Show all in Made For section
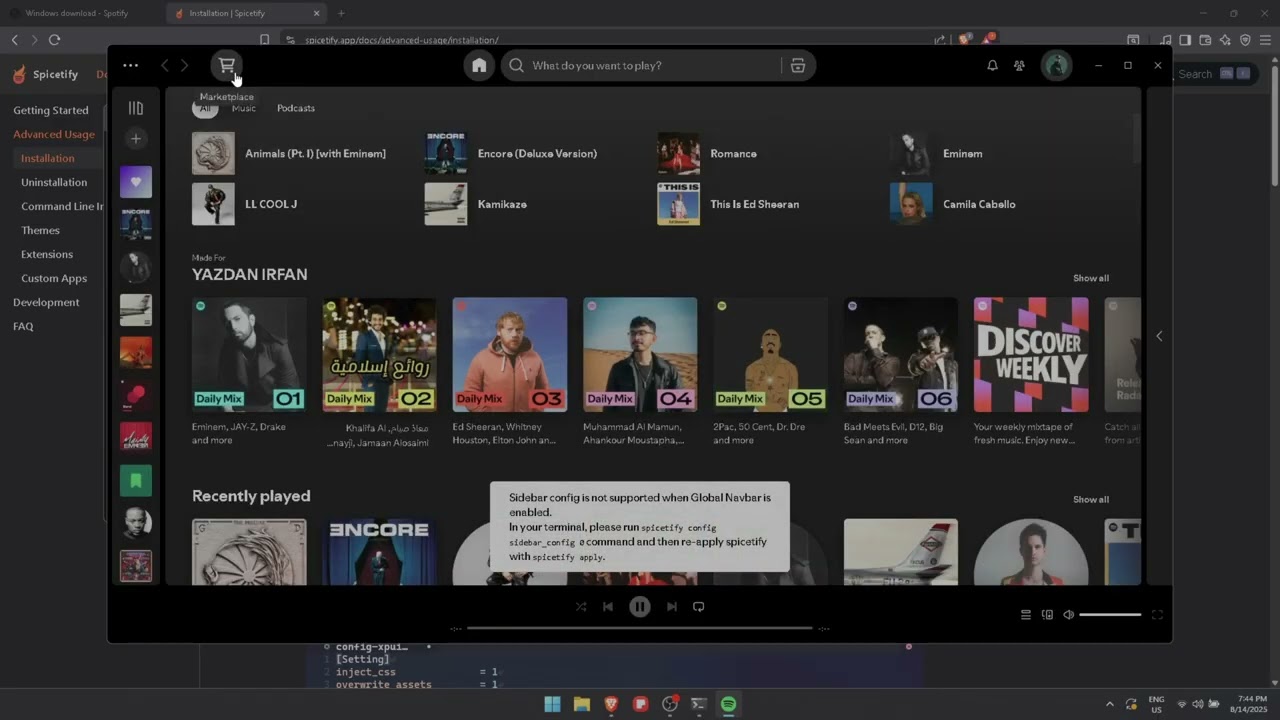 (1090, 278)
